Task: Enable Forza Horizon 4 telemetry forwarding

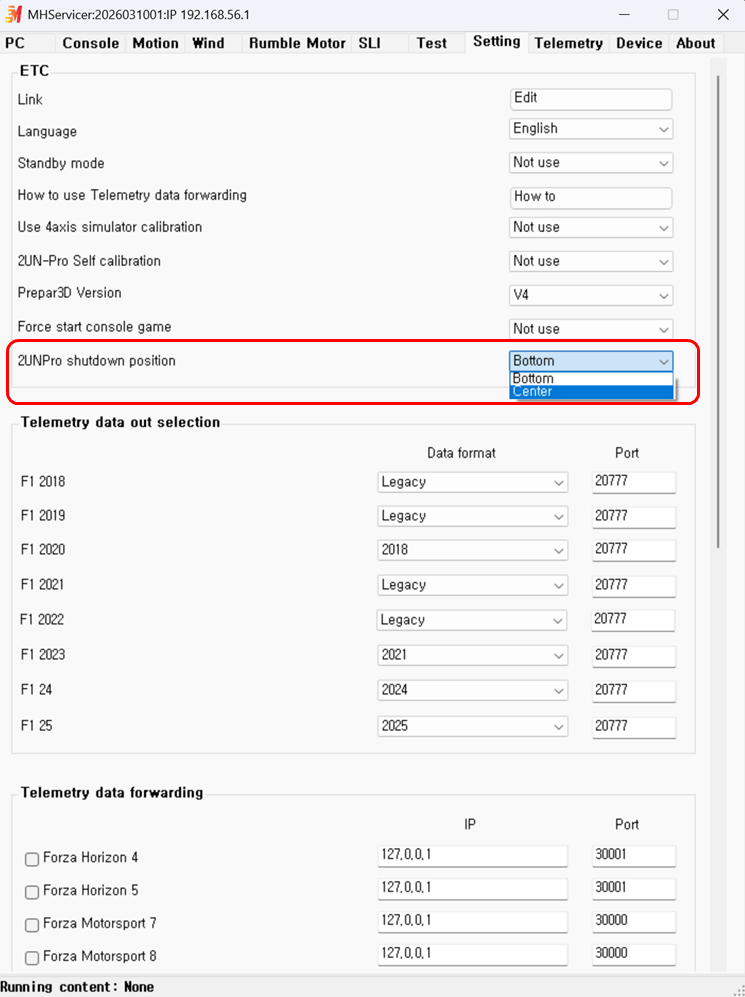Action: click(x=32, y=859)
